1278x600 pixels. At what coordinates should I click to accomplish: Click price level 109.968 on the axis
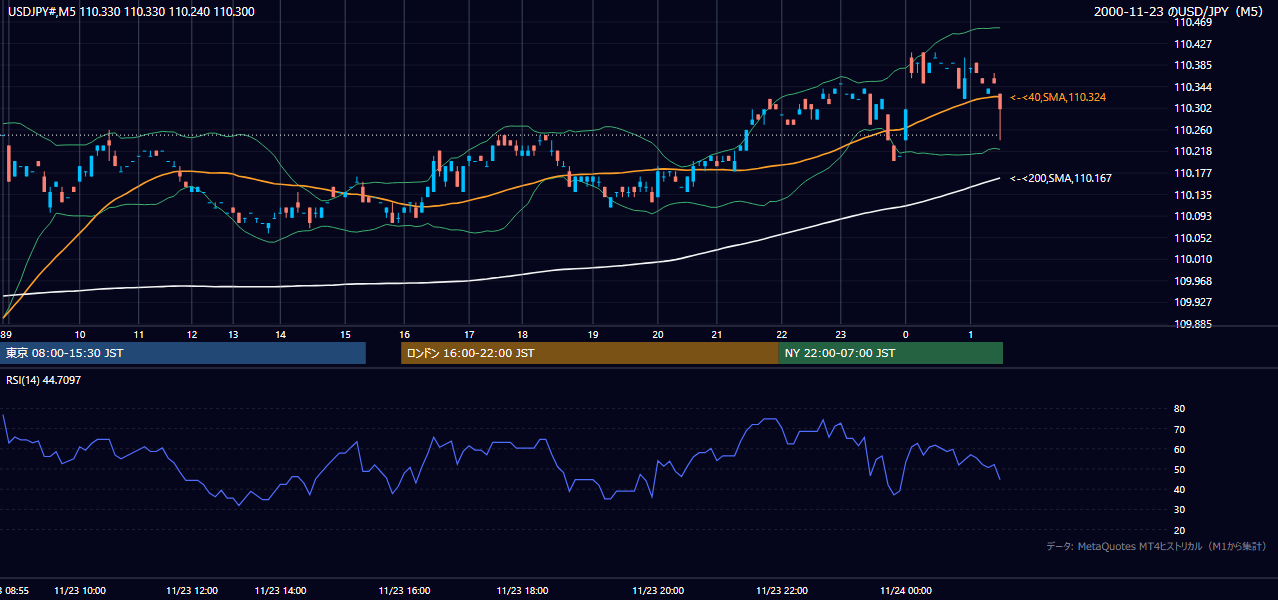(1193, 281)
